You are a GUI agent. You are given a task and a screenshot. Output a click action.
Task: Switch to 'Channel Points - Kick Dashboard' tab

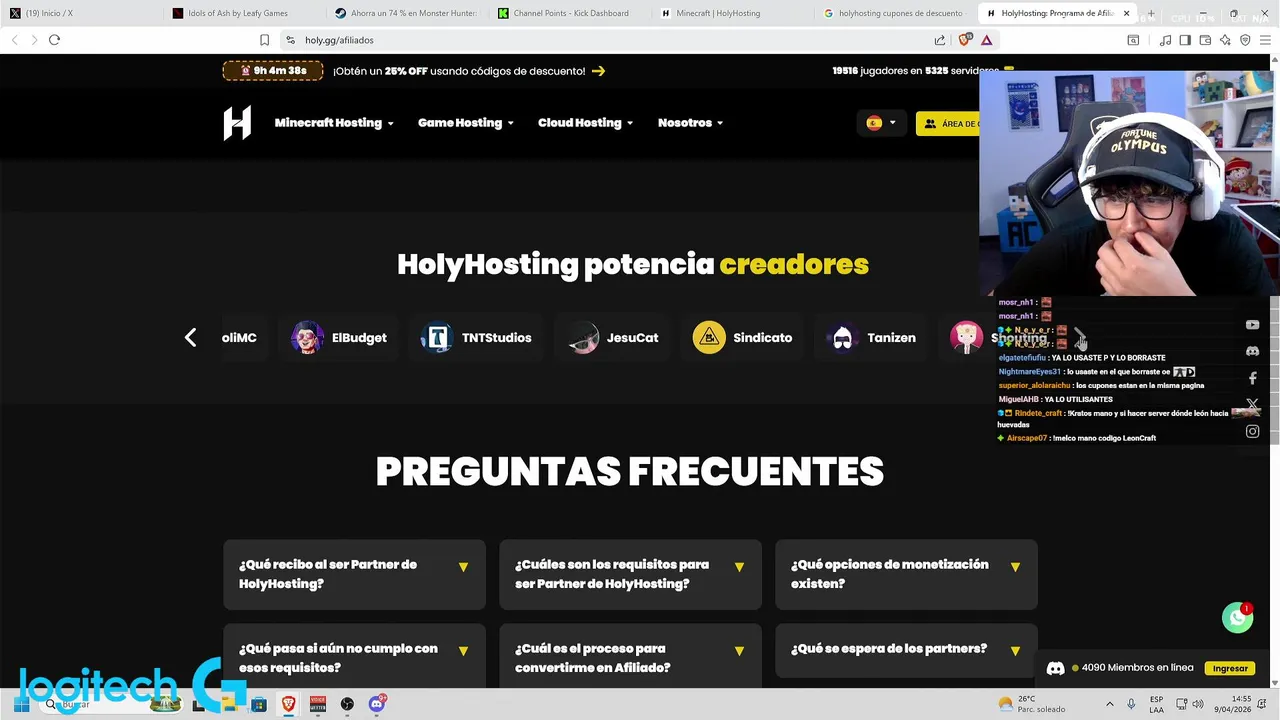click(x=569, y=13)
